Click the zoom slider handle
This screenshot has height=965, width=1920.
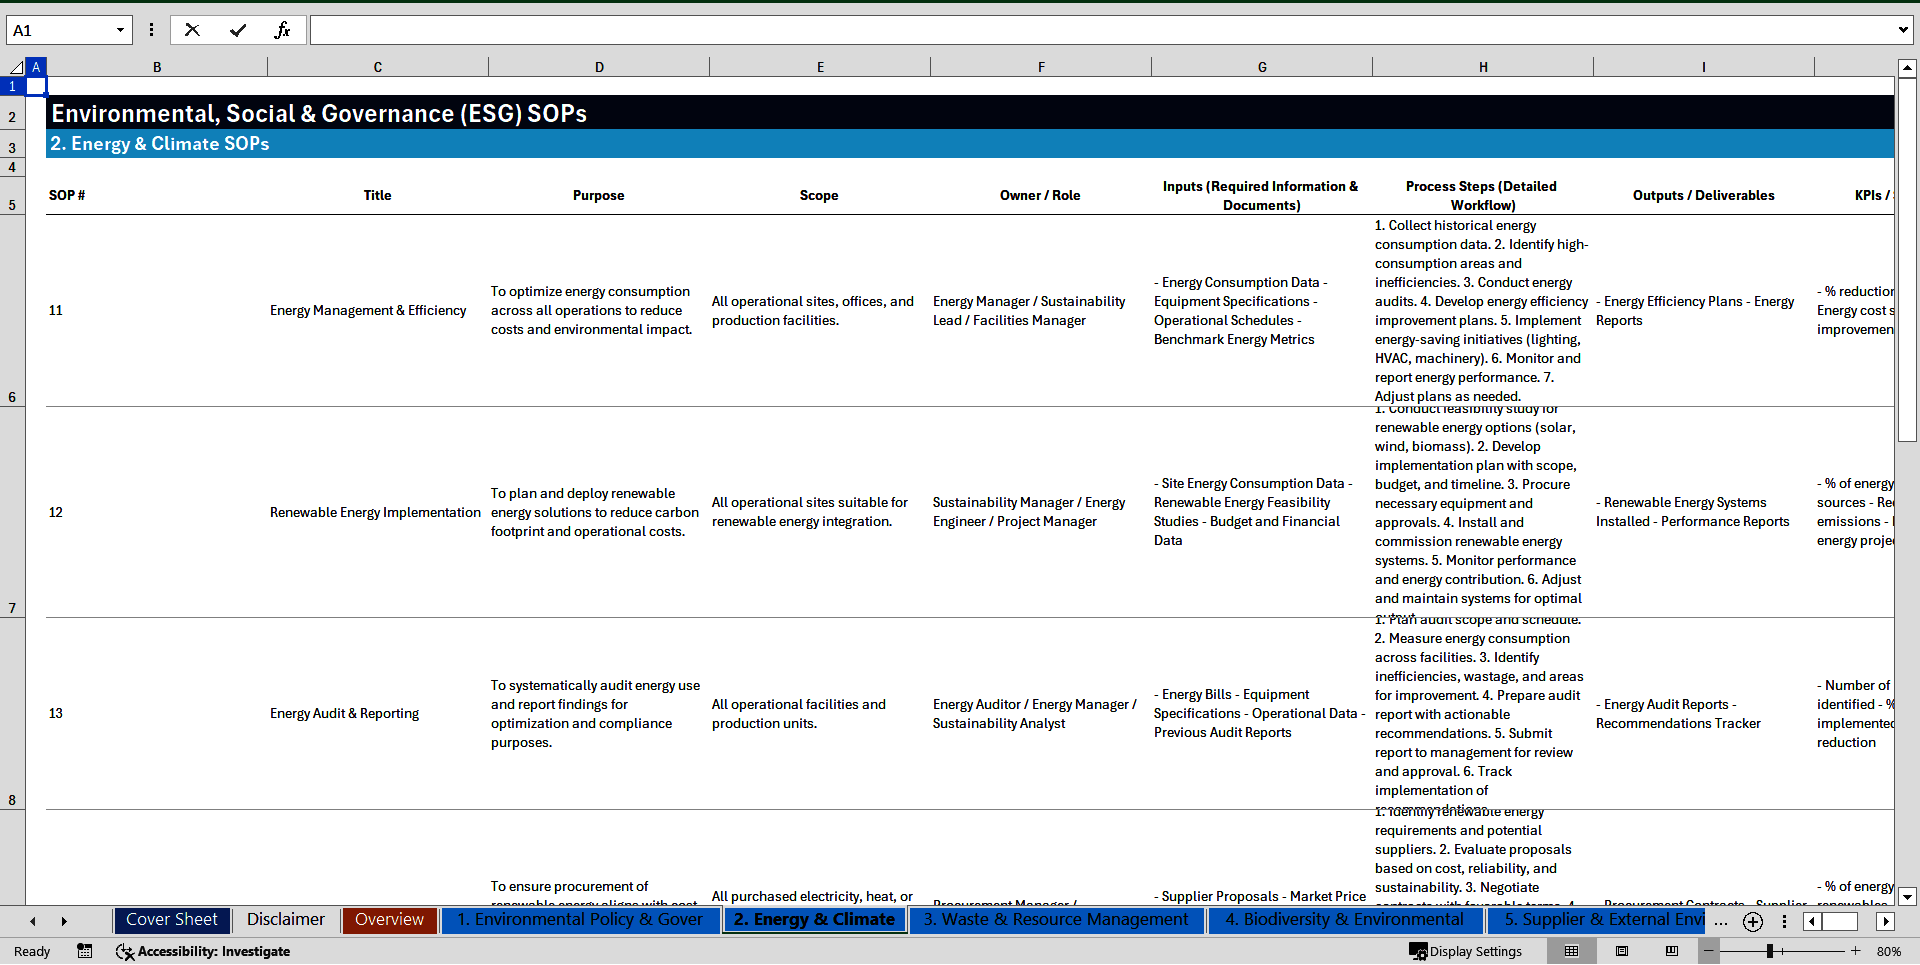point(1769,951)
